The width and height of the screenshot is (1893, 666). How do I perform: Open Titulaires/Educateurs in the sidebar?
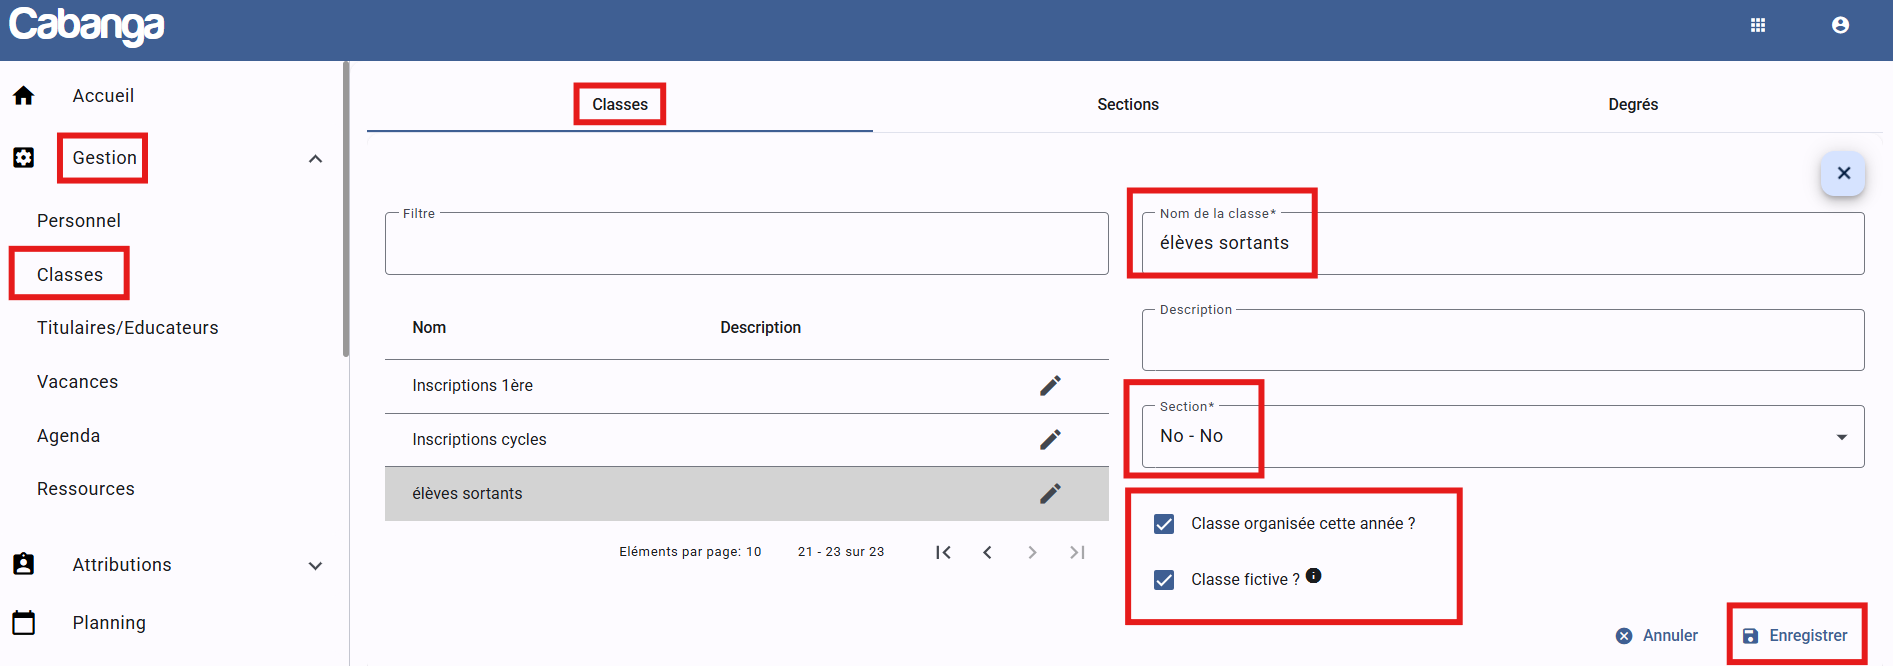tap(128, 328)
